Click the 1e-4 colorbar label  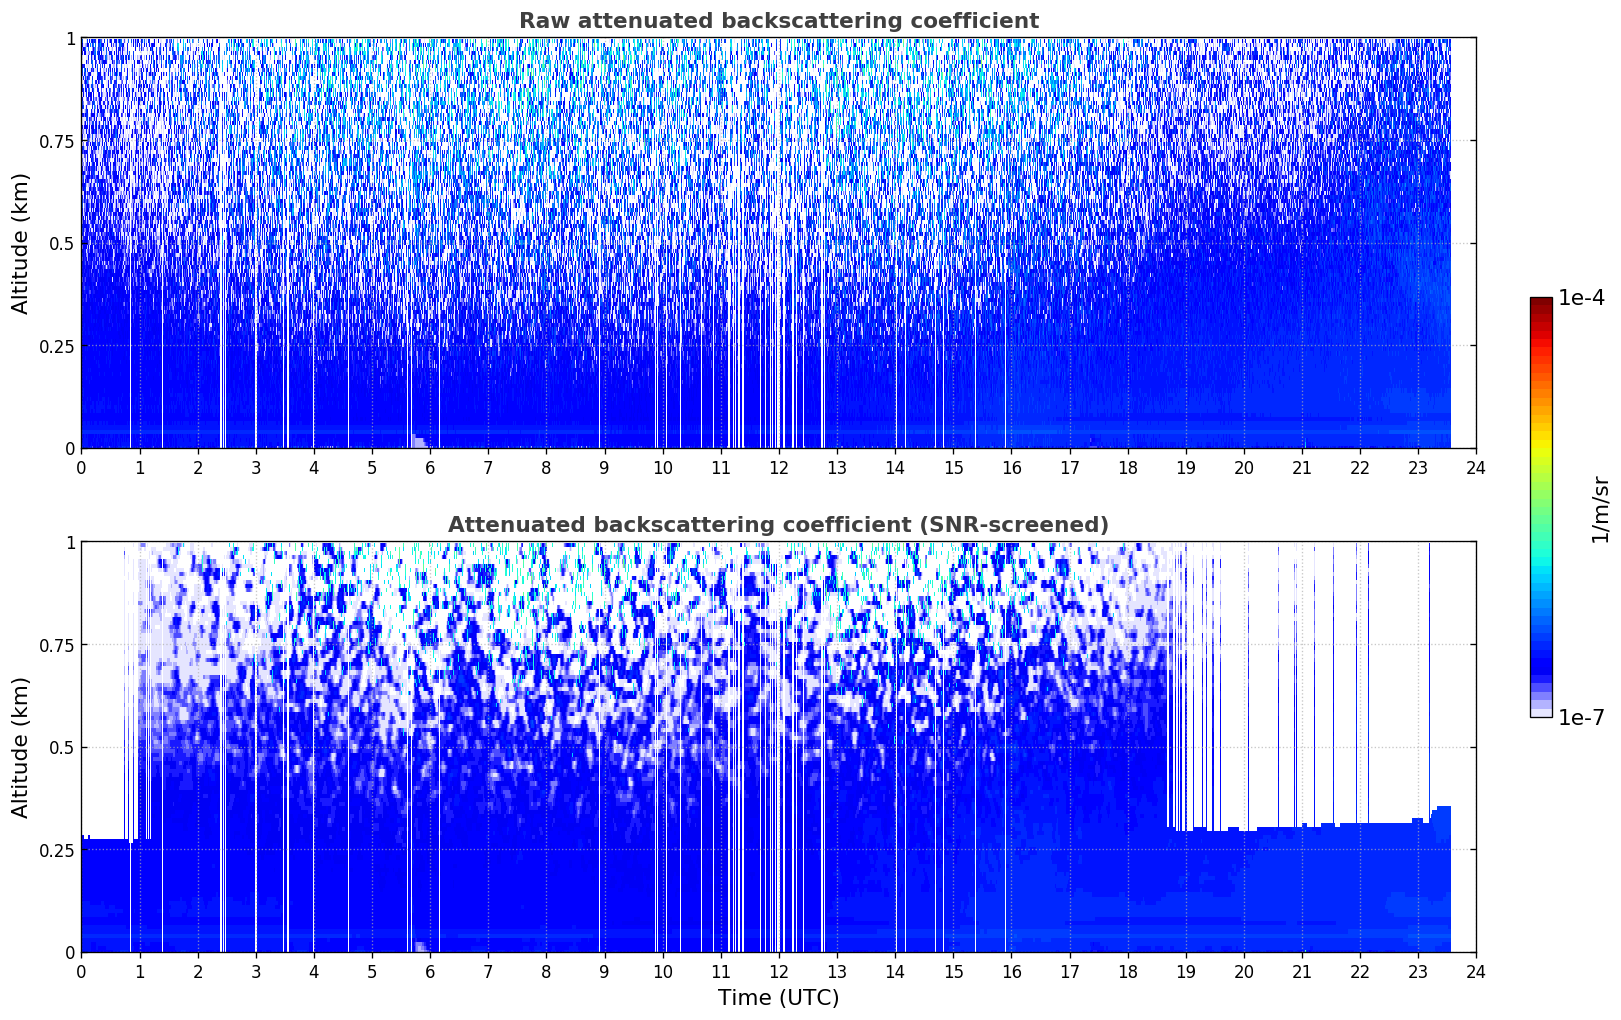pos(1581,298)
